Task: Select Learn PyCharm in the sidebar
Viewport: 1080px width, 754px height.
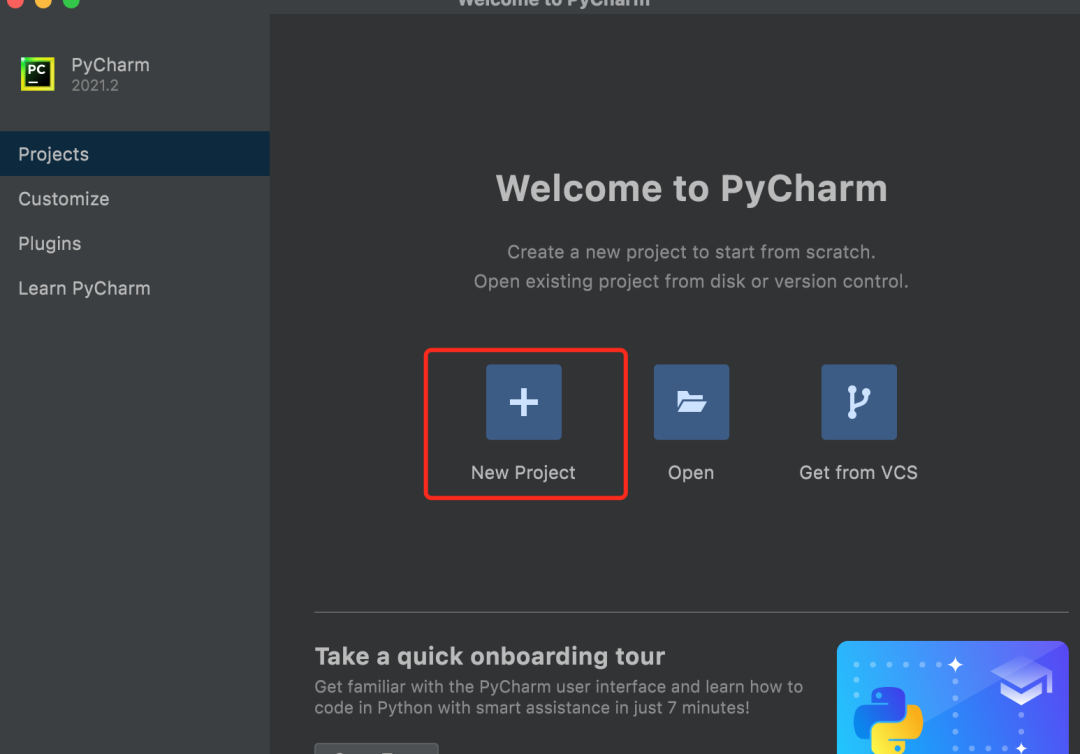Action: tap(84, 288)
